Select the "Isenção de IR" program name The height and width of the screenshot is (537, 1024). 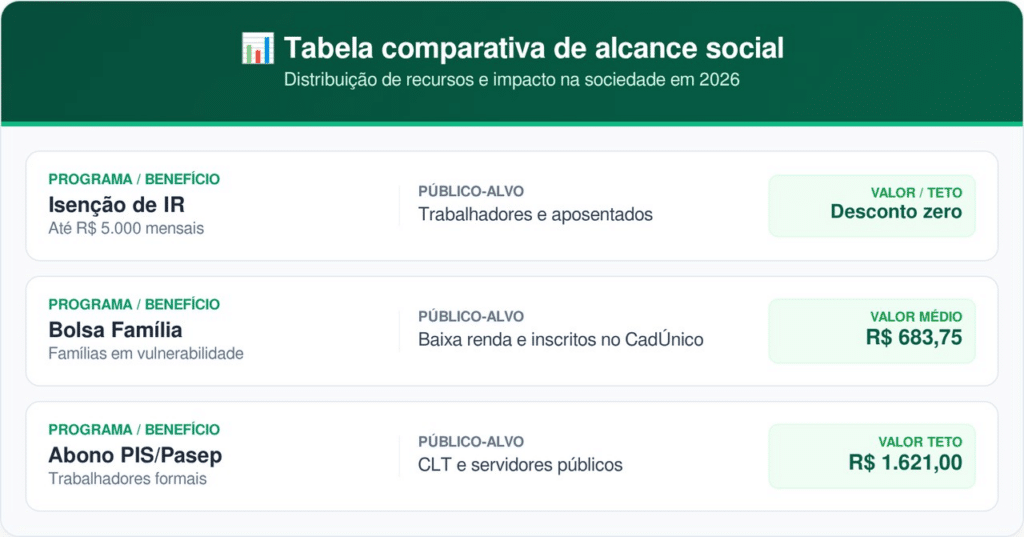tap(116, 205)
